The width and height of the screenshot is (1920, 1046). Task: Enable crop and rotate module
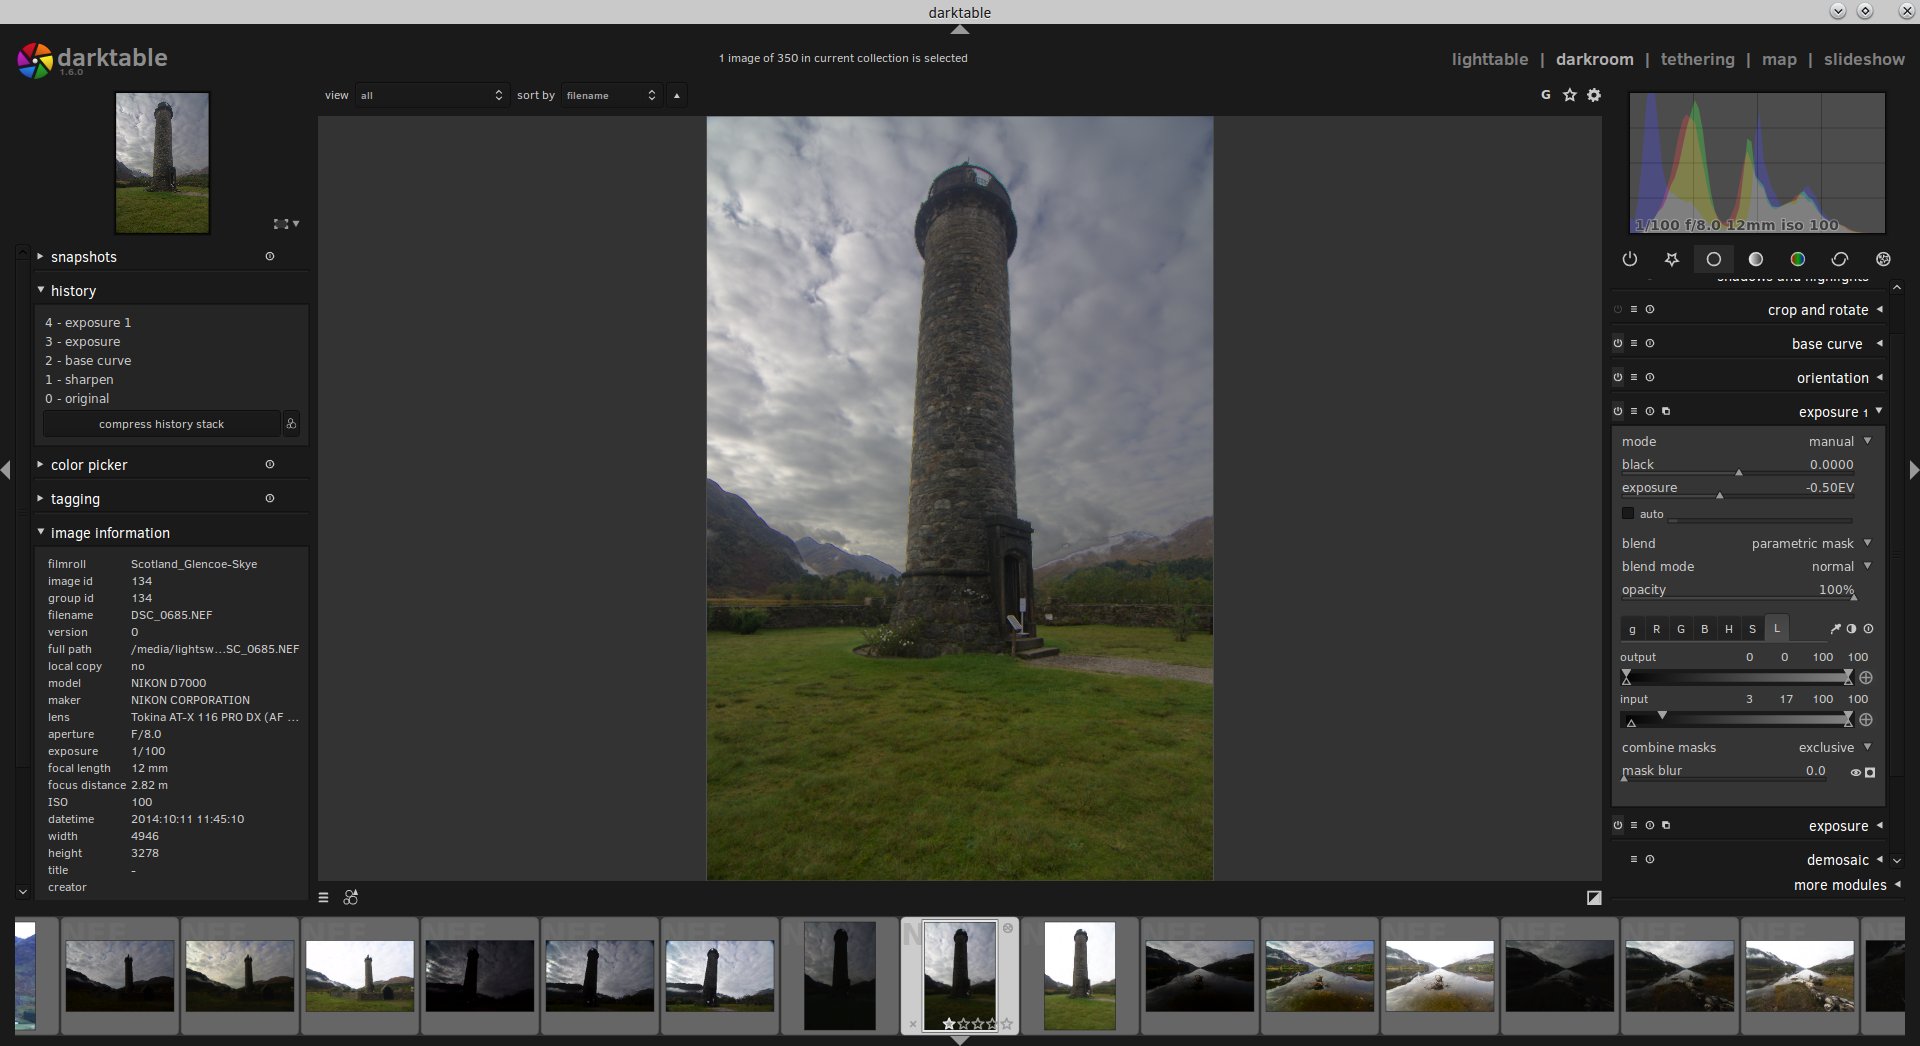[1618, 309]
